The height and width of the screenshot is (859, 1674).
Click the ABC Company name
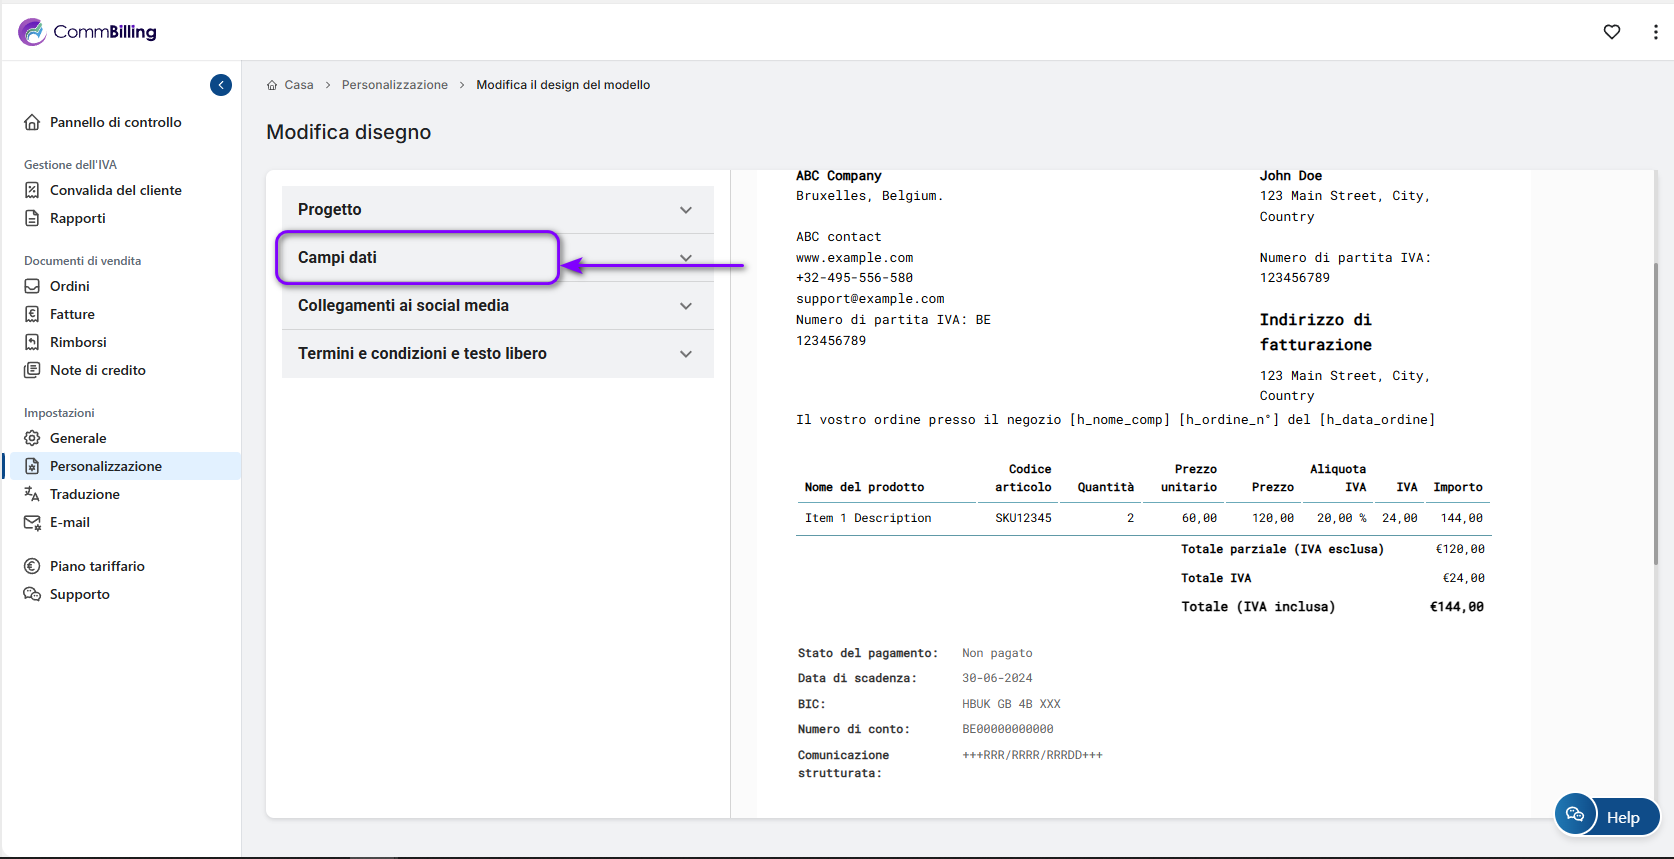(839, 176)
